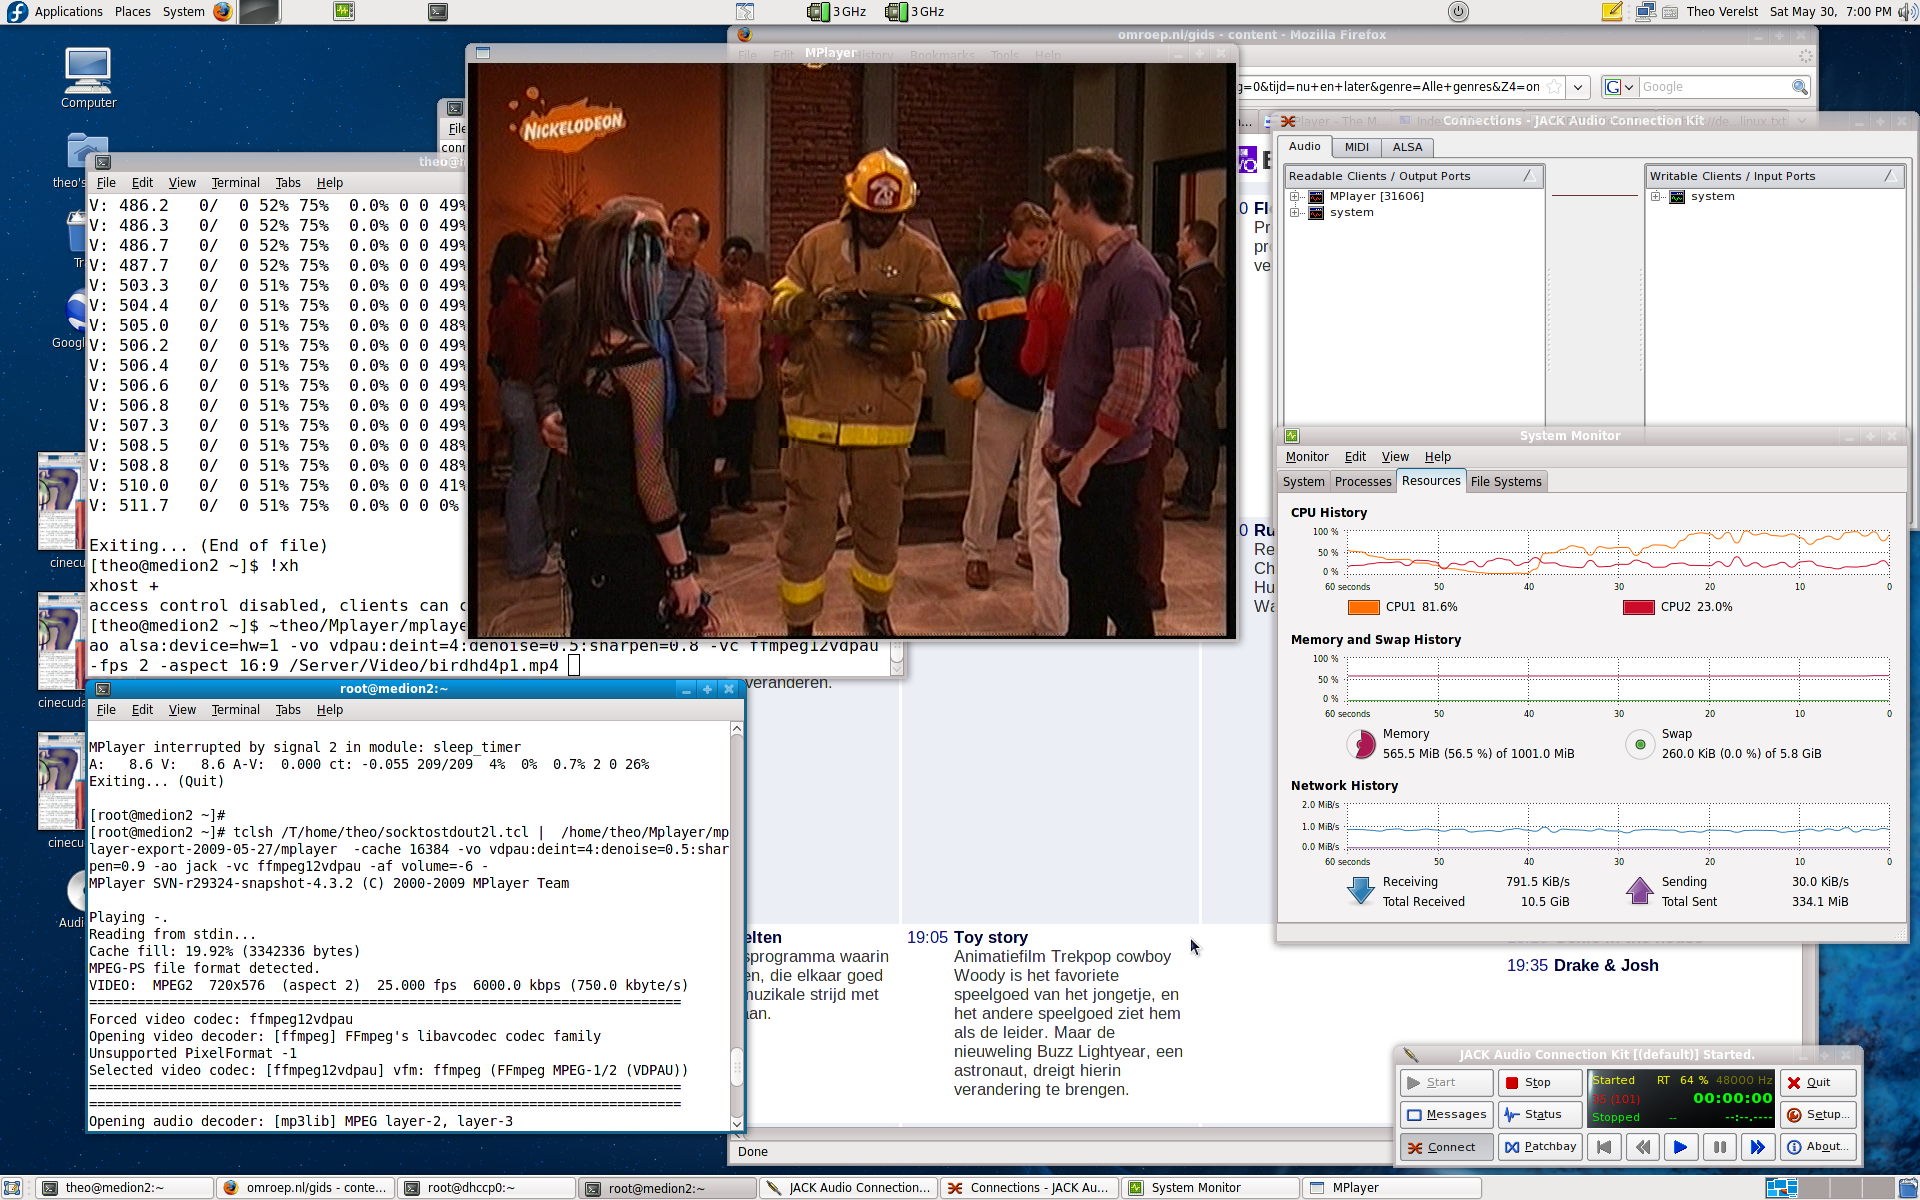
Task: Click scroll-down arrow in root@medion2 terminal
Action: 737,1123
